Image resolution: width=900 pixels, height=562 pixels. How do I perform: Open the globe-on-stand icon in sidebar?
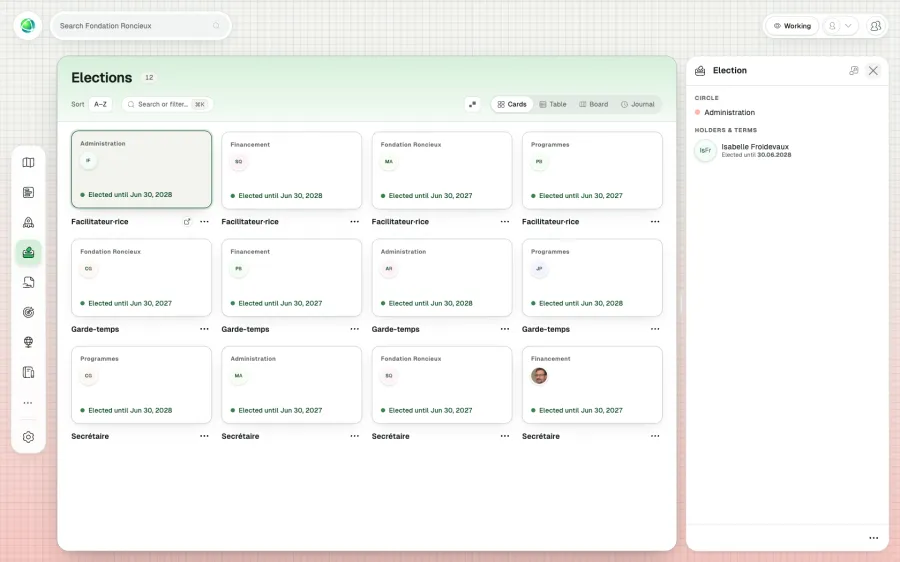tap(28, 342)
